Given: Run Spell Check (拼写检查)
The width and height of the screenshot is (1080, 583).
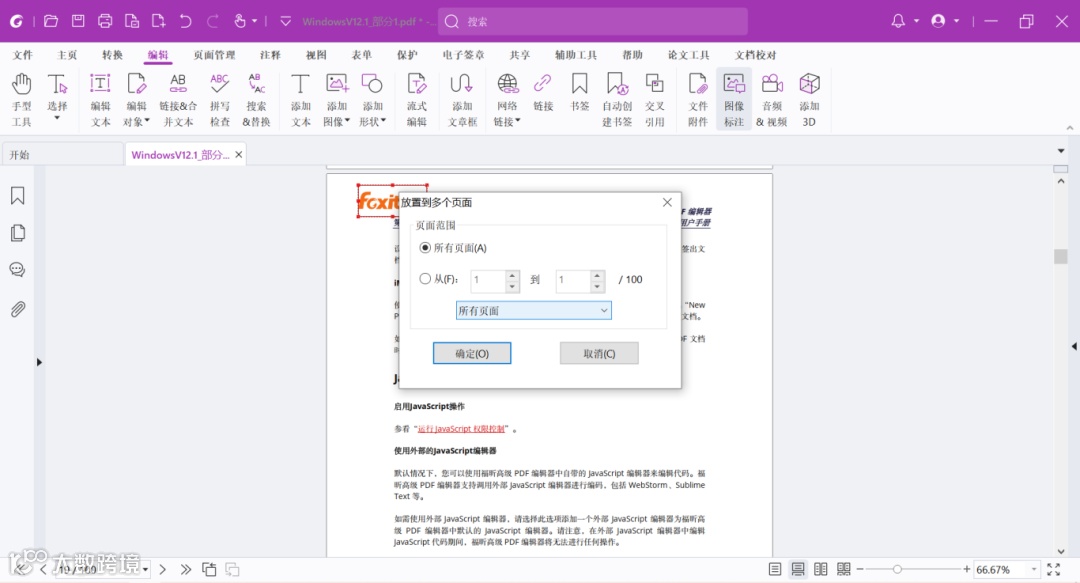Looking at the screenshot, I should 220,100.
